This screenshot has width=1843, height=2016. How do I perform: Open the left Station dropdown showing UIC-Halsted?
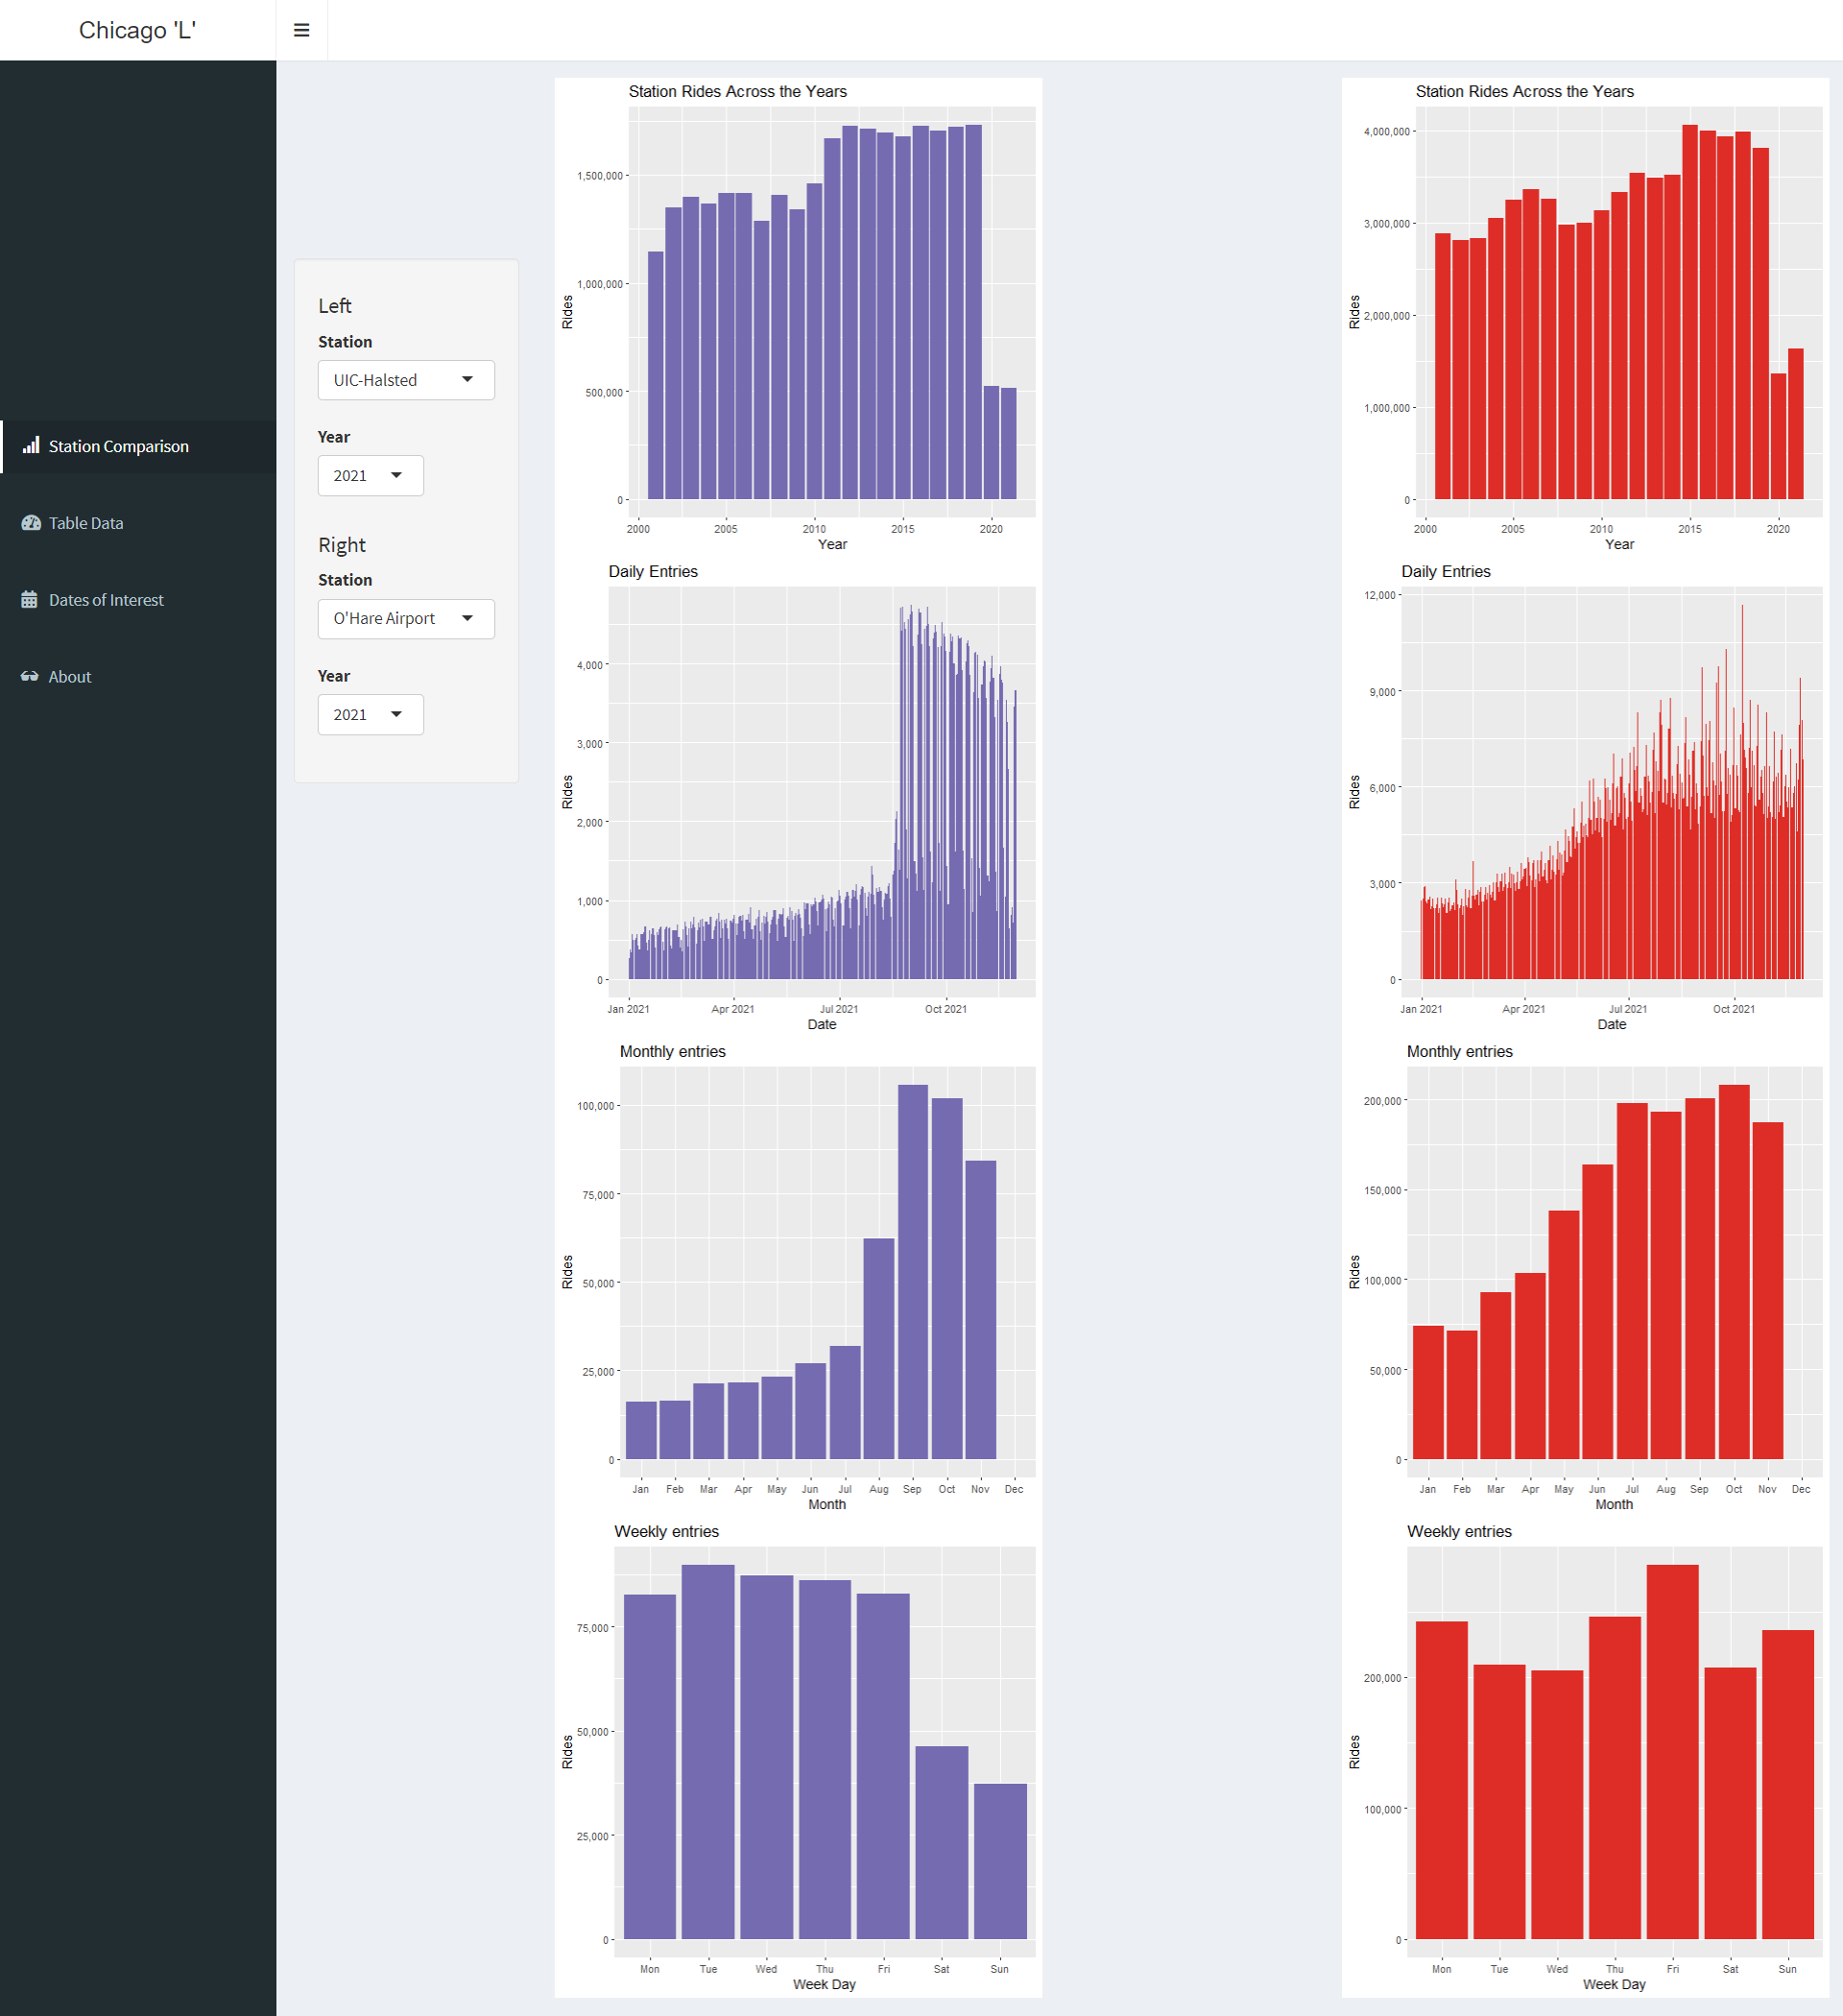[405, 380]
